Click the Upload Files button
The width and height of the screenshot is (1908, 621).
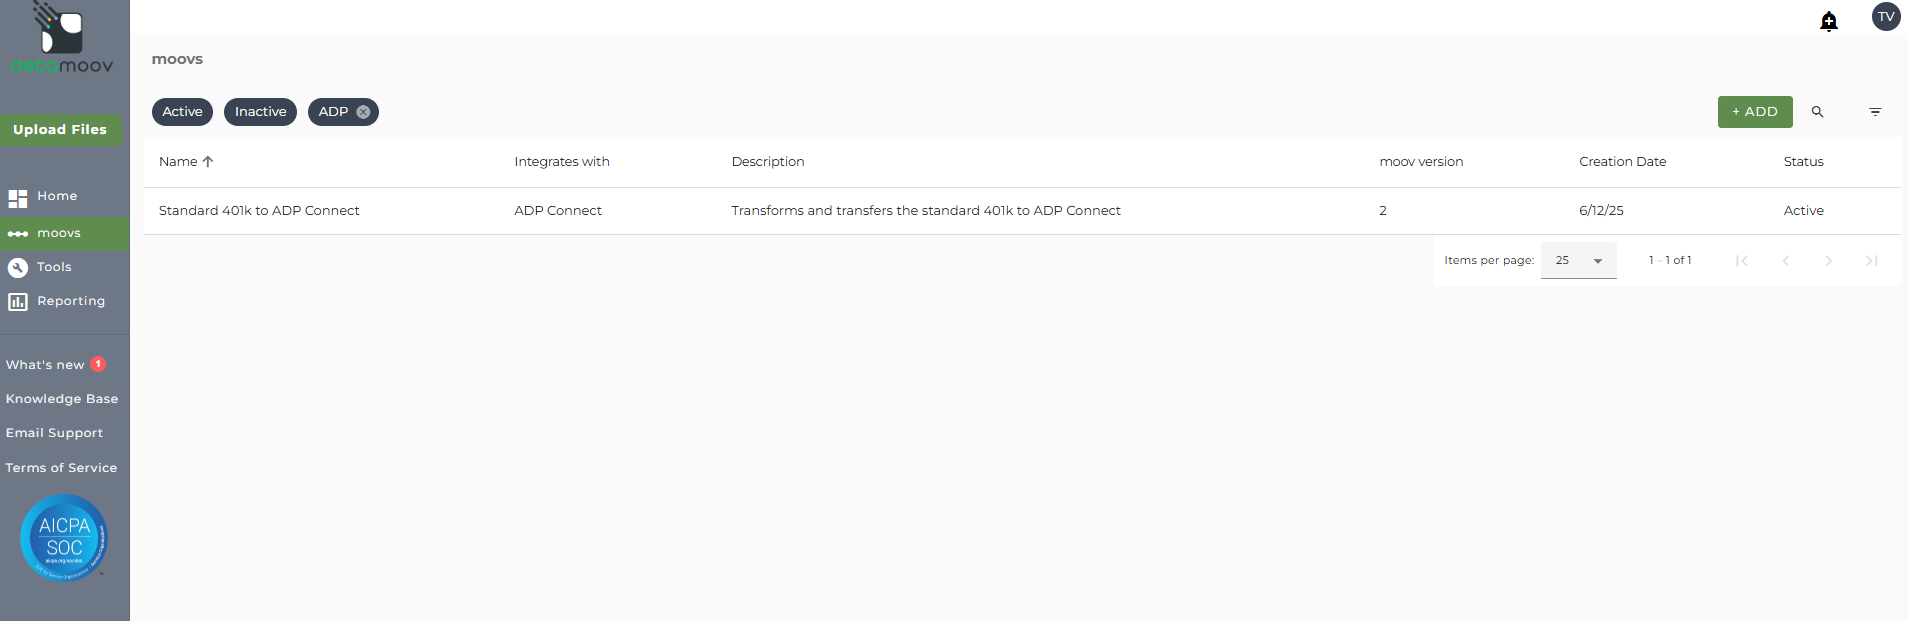click(60, 130)
